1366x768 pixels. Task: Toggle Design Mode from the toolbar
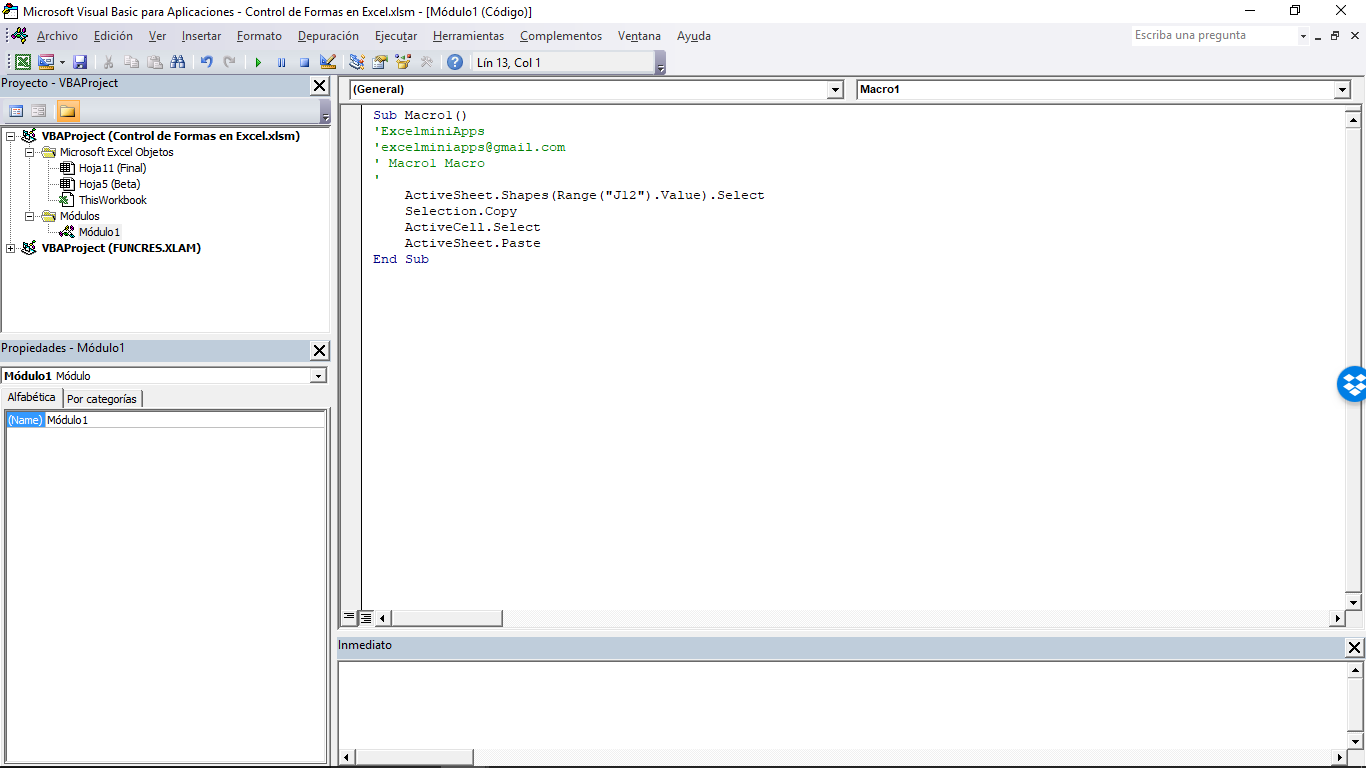point(327,61)
